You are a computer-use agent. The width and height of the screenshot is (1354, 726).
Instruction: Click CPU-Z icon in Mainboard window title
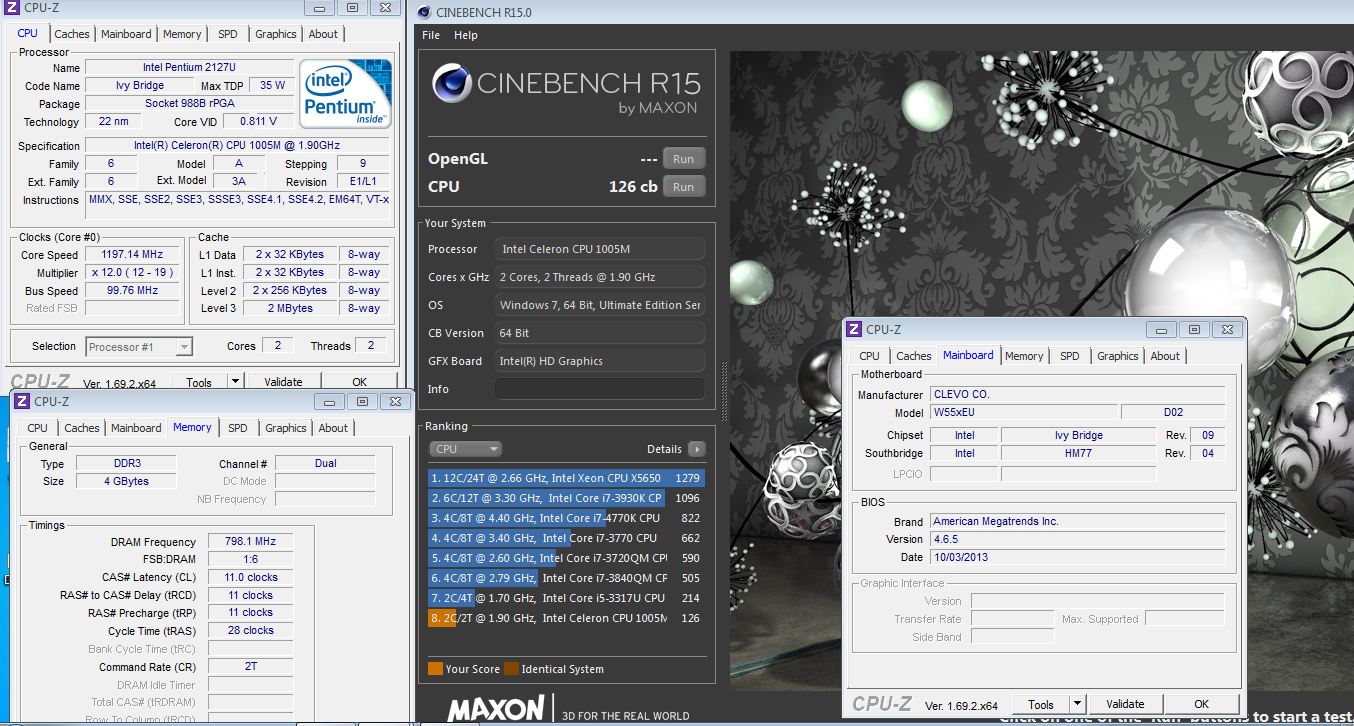854,329
